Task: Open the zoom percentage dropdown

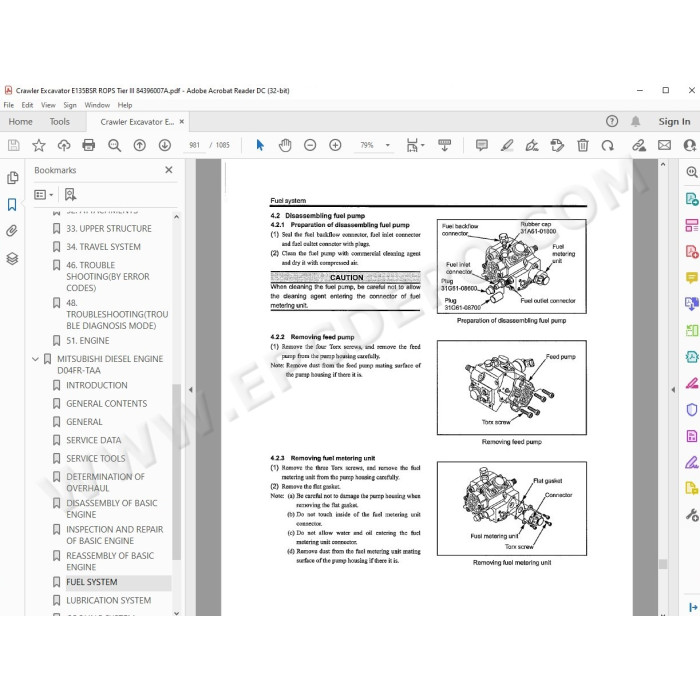Action: pos(388,145)
